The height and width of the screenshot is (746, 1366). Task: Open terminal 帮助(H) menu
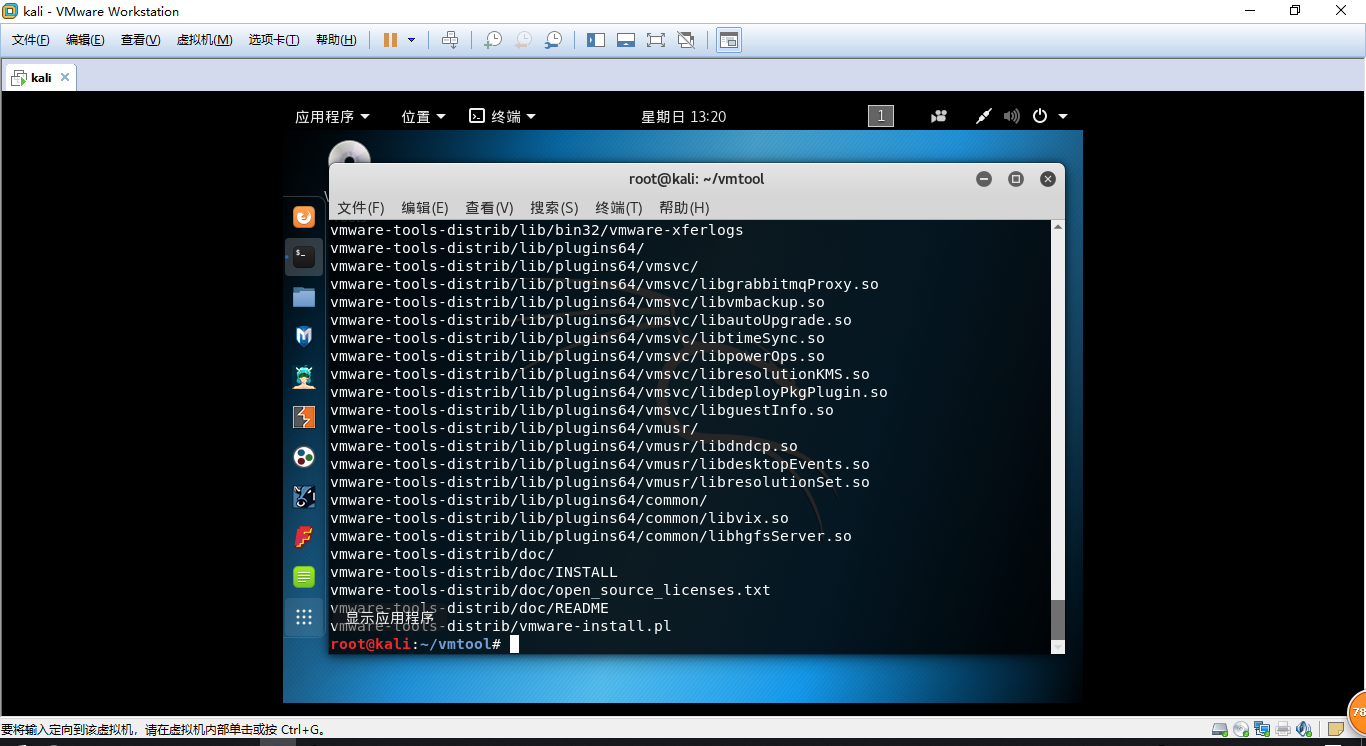684,207
